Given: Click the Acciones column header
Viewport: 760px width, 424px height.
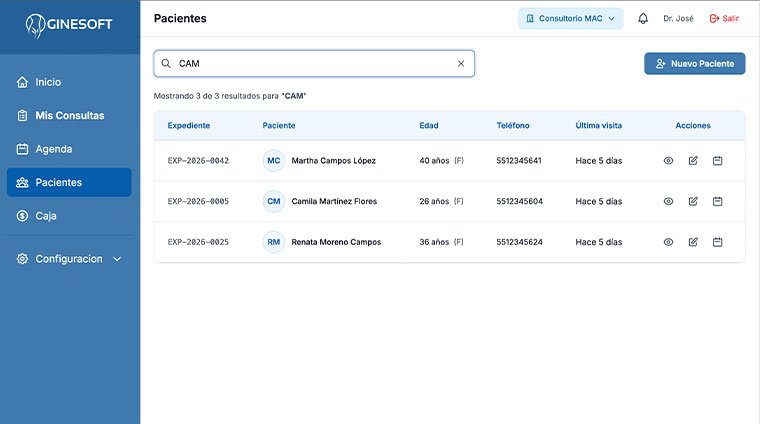Looking at the screenshot, I should pos(693,126).
